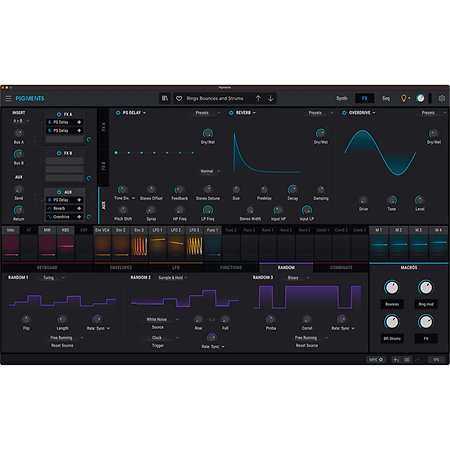Viewport: 450px width, 450px height.
Task: Click the LFO 1 modulation source
Action: [157, 244]
